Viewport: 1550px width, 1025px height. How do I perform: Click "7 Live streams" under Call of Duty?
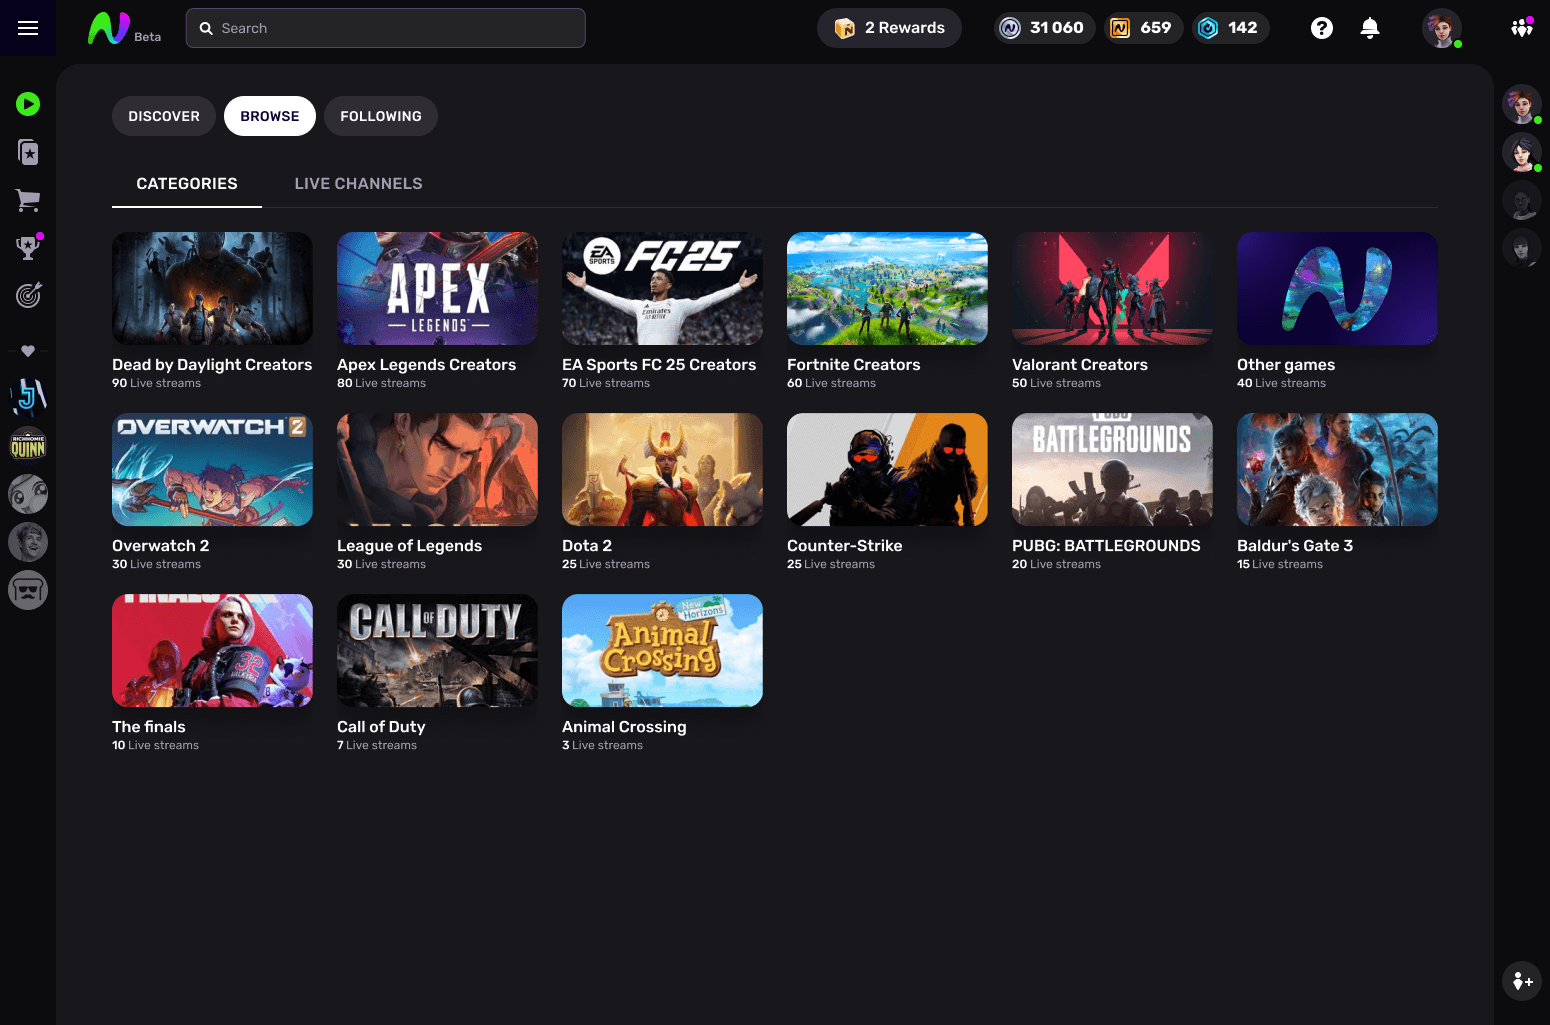(377, 745)
